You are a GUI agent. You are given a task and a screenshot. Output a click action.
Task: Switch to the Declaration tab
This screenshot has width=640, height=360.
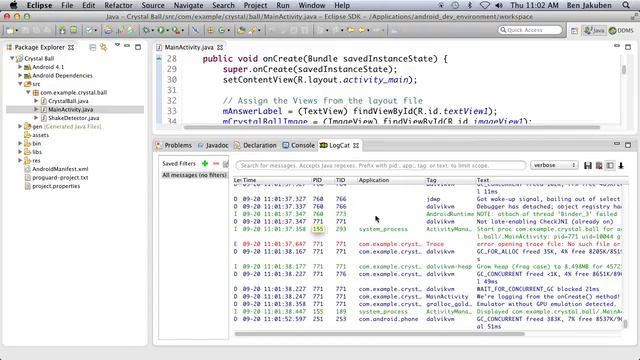[256, 145]
